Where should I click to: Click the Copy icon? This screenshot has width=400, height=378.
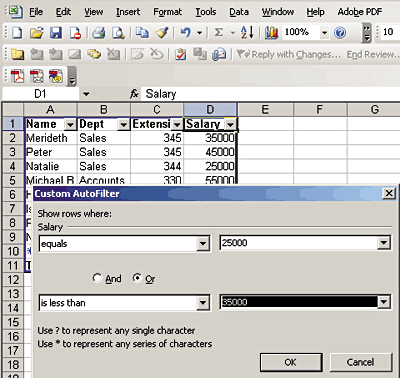[x=142, y=33]
